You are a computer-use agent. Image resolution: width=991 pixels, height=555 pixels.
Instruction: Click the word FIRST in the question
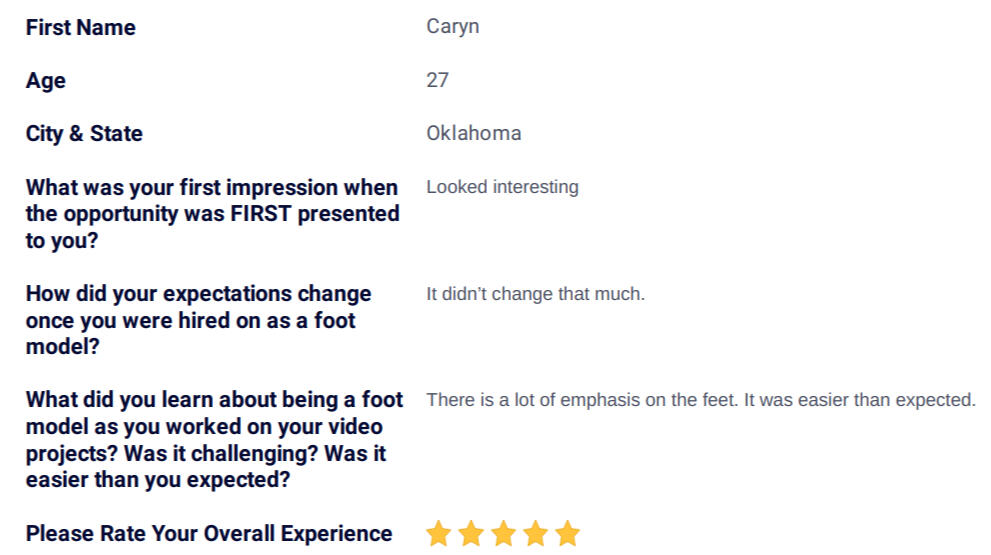click(x=261, y=214)
